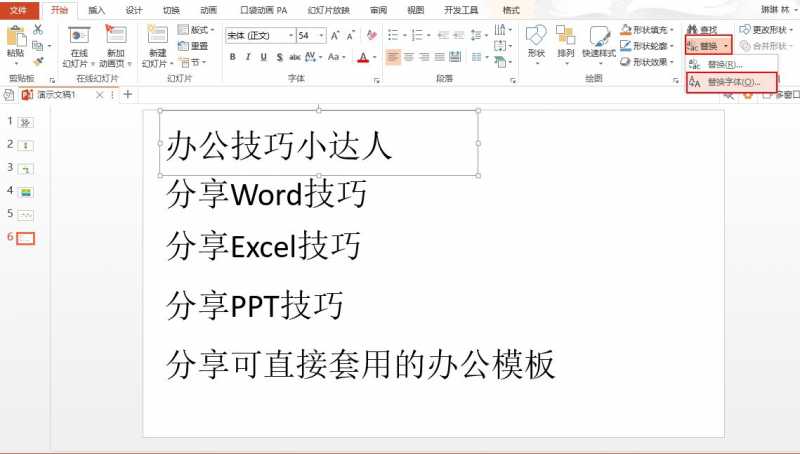Close the 演示文稿1 document tab
Viewport: 800px width, 454px height.
click(x=99, y=94)
